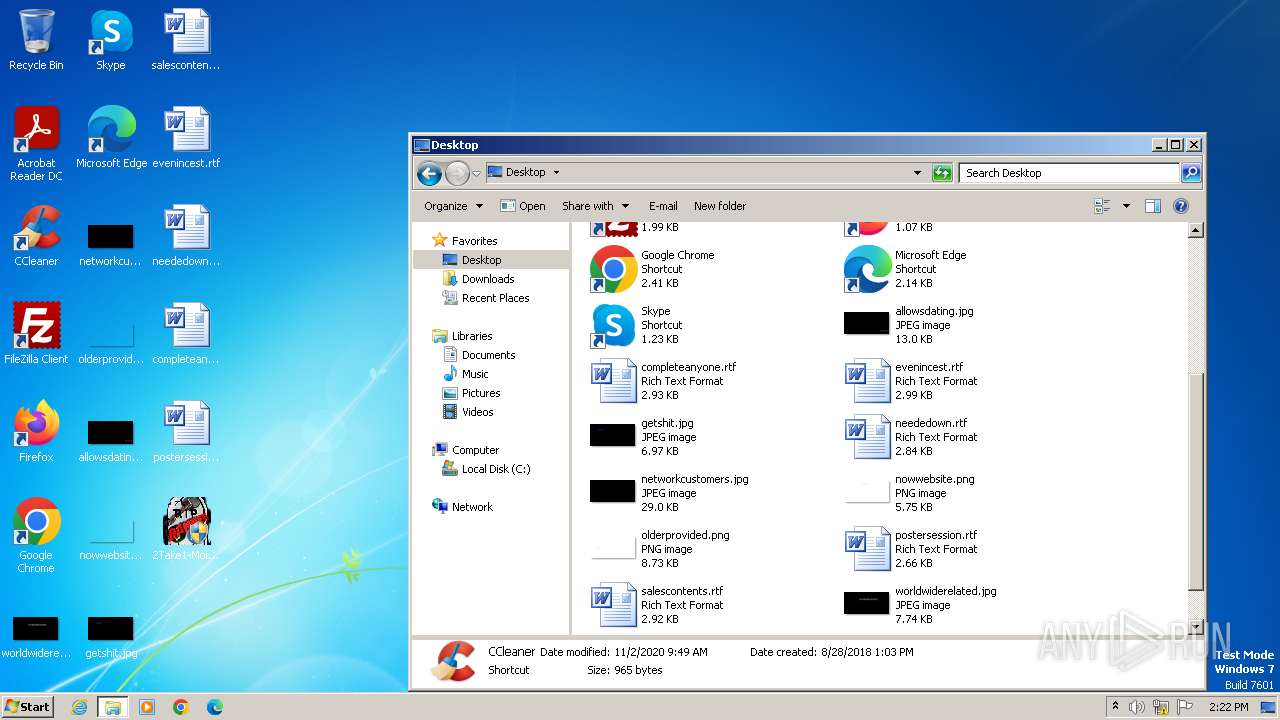Click Skype shortcut in Explorer list
1280x720 pixels.
[636, 325]
